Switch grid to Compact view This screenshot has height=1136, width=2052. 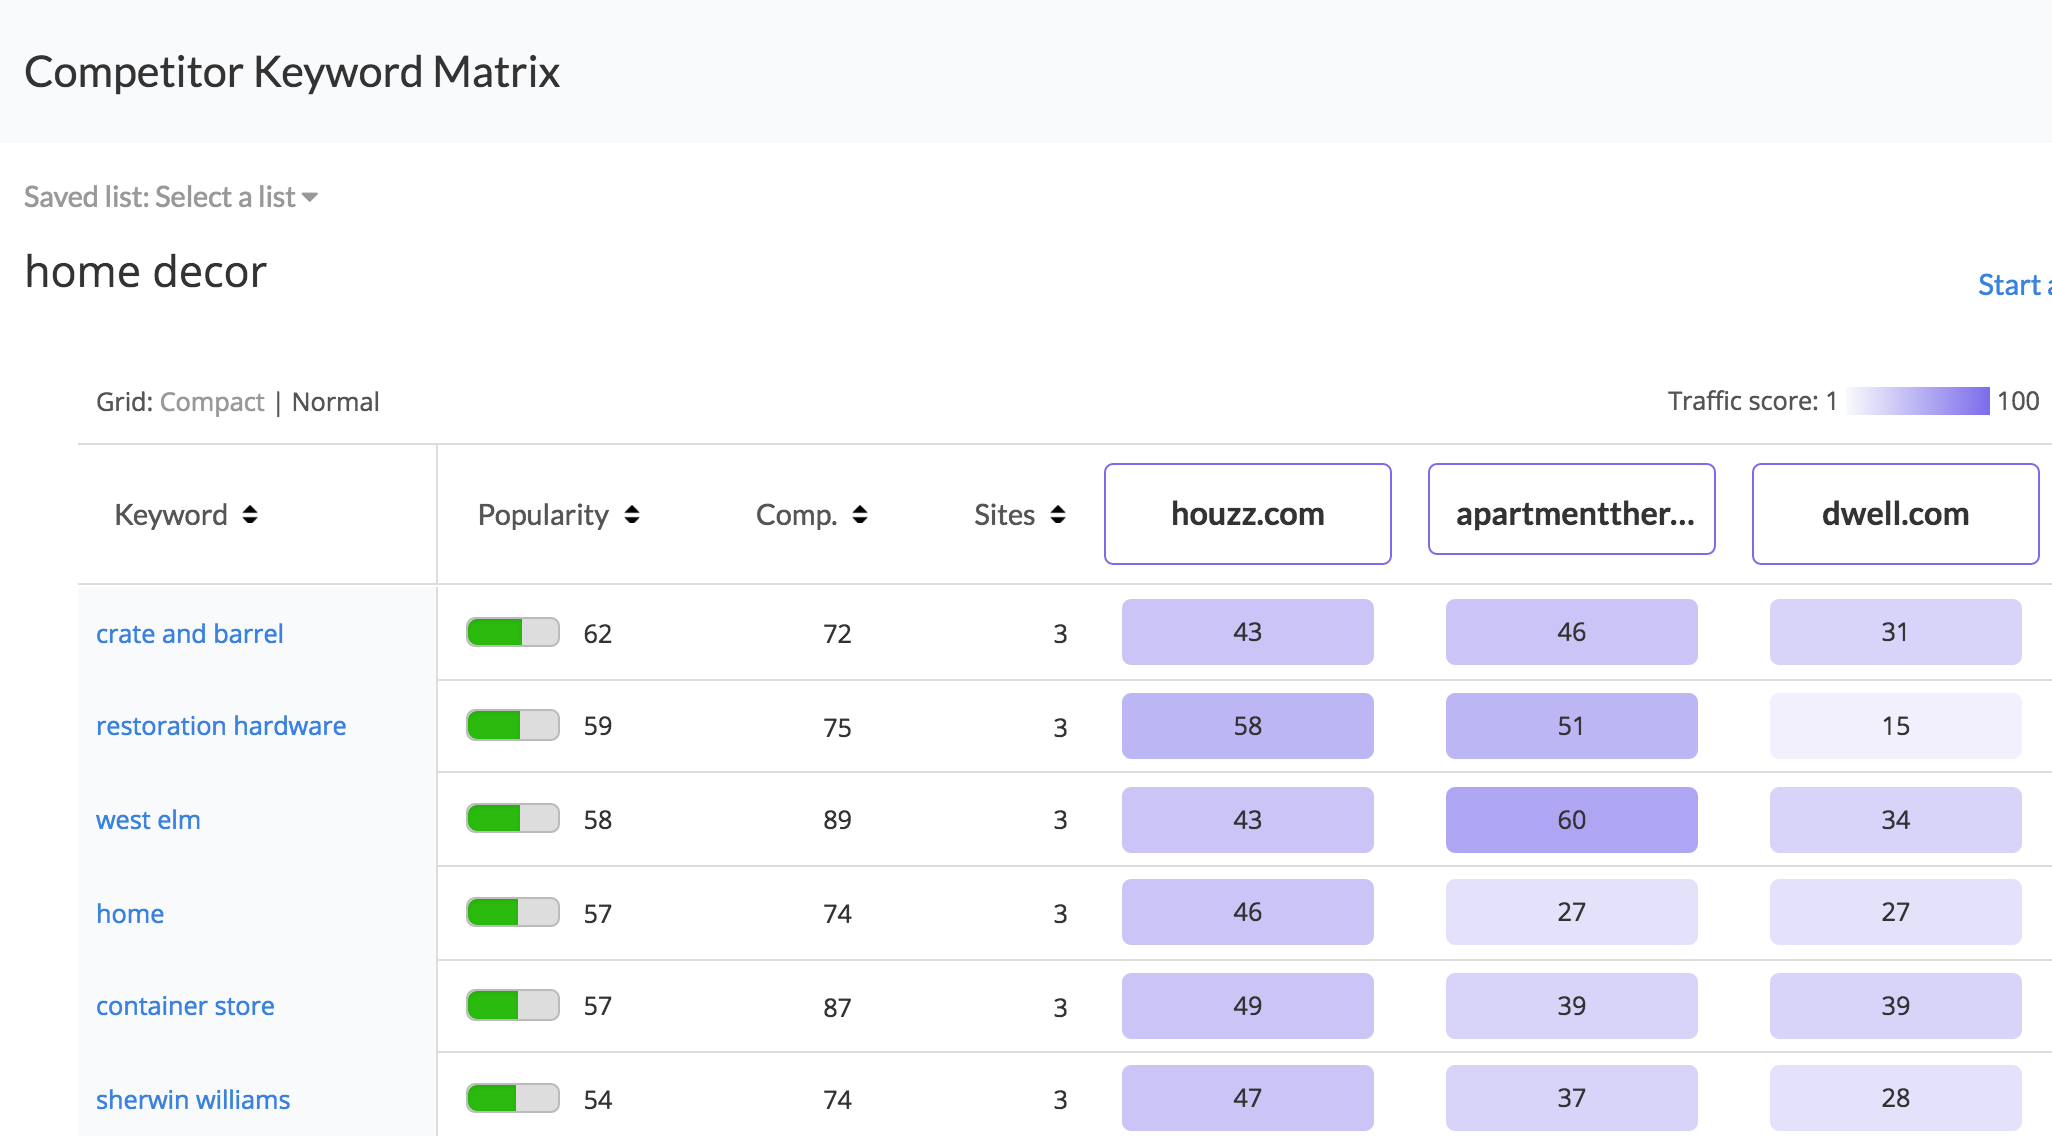pos(212,401)
